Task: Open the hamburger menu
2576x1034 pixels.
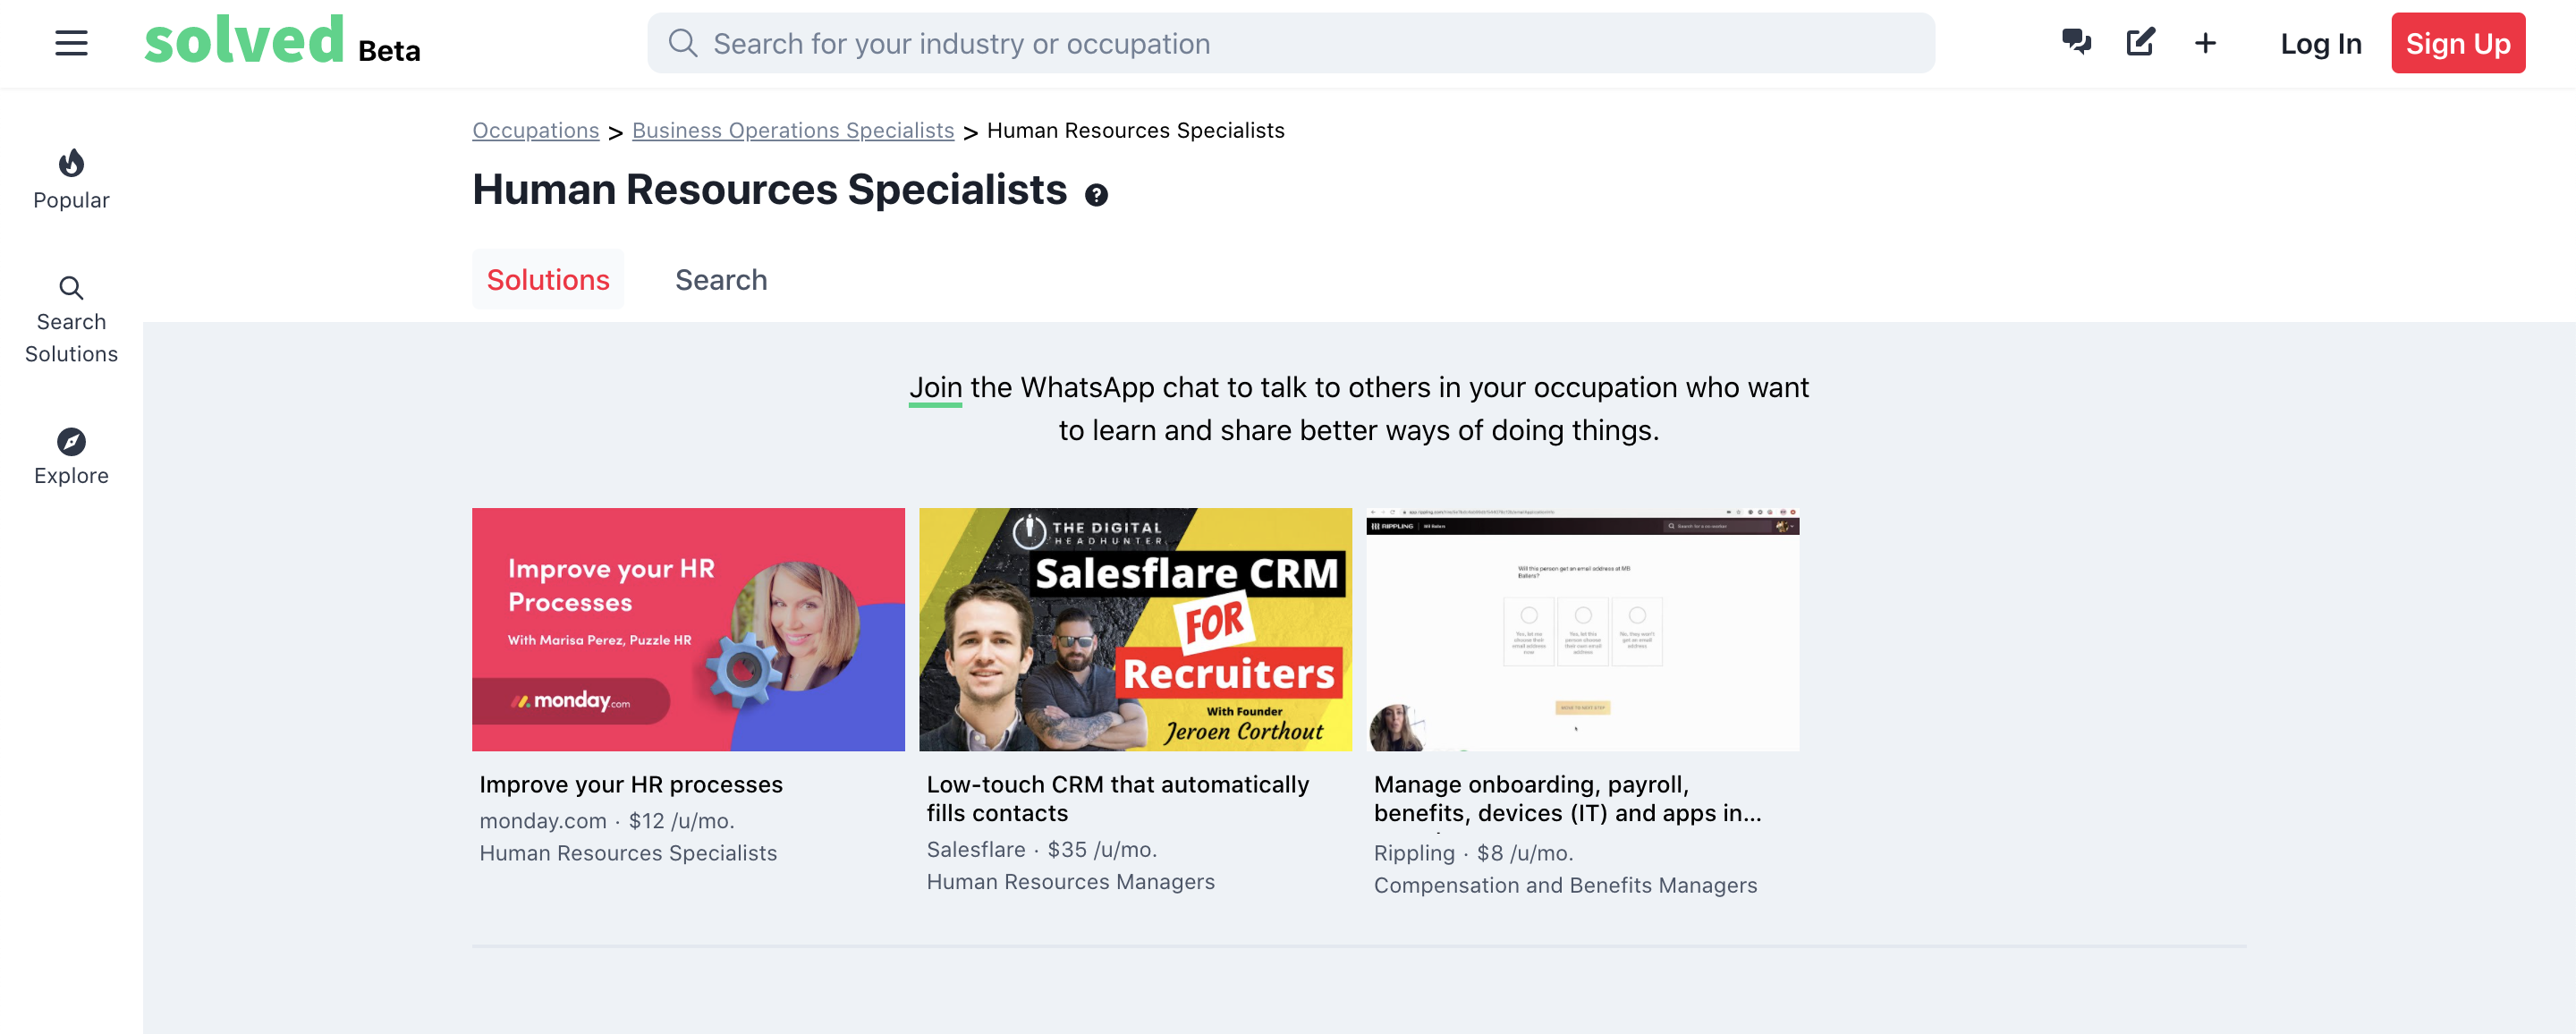Action: tap(71, 43)
